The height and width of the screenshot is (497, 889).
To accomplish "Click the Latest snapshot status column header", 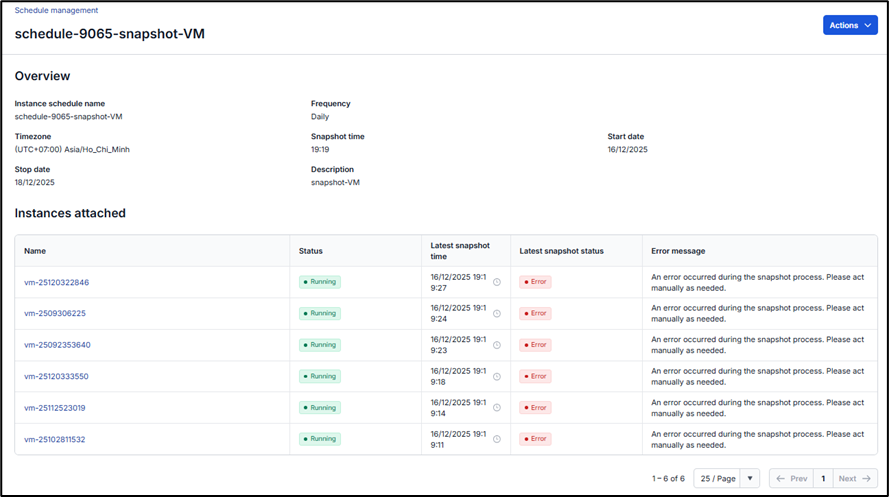I will click(x=561, y=251).
